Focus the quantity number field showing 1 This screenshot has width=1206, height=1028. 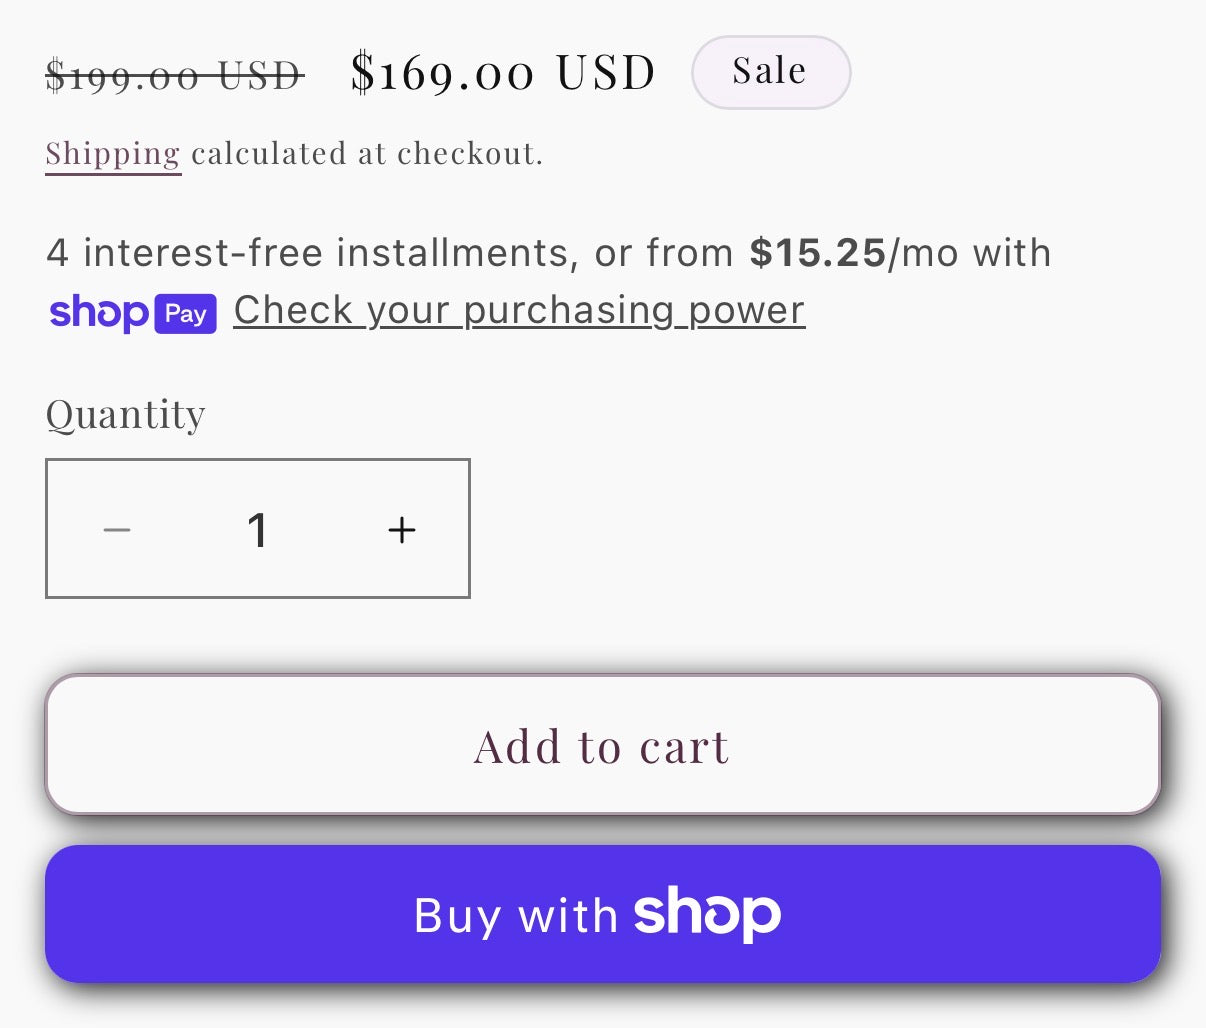[258, 529]
